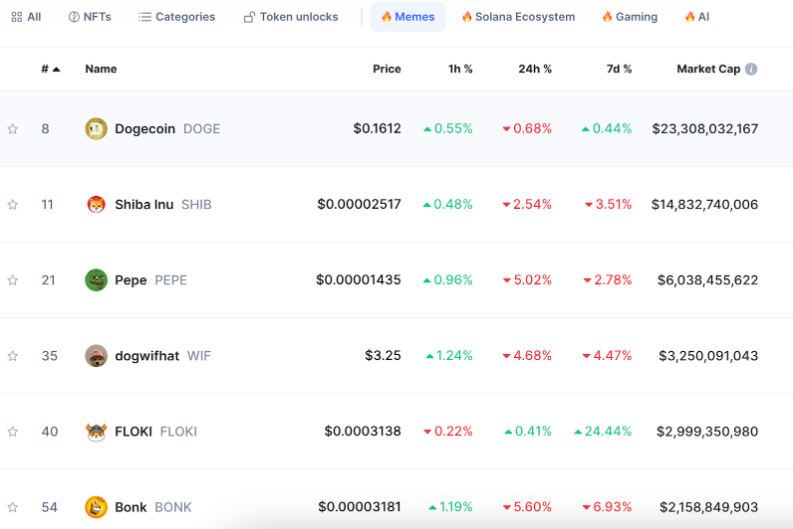The image size is (793, 529).
Task: Click the Shiba Inu coin logo
Action: click(x=96, y=205)
